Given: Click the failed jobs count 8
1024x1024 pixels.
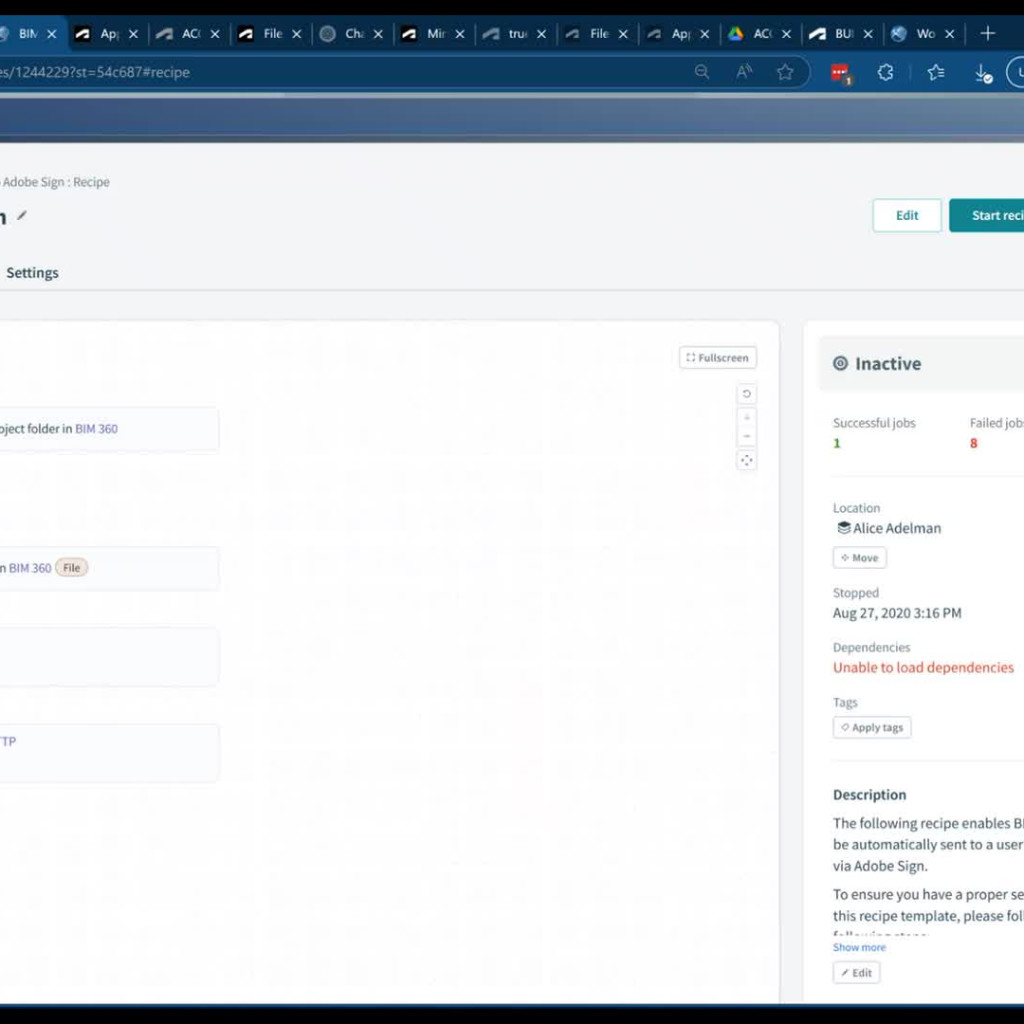Looking at the screenshot, I should 973,443.
